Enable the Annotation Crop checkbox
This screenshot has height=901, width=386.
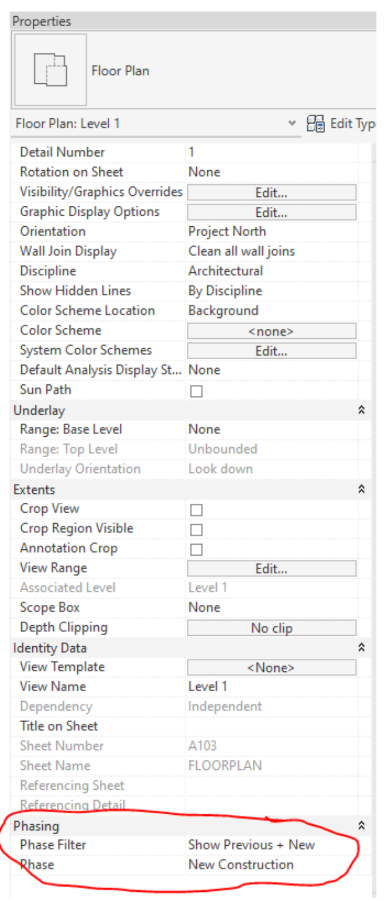(196, 550)
